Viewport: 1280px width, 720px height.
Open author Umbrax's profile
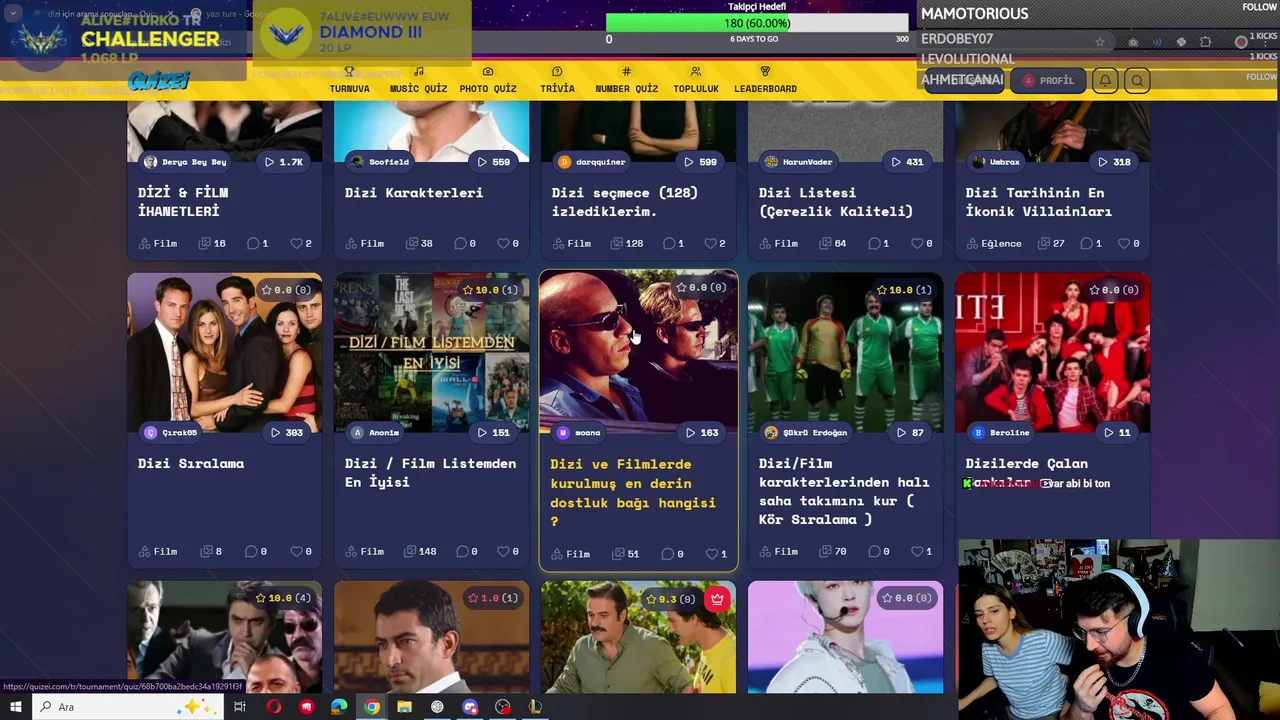click(996, 161)
